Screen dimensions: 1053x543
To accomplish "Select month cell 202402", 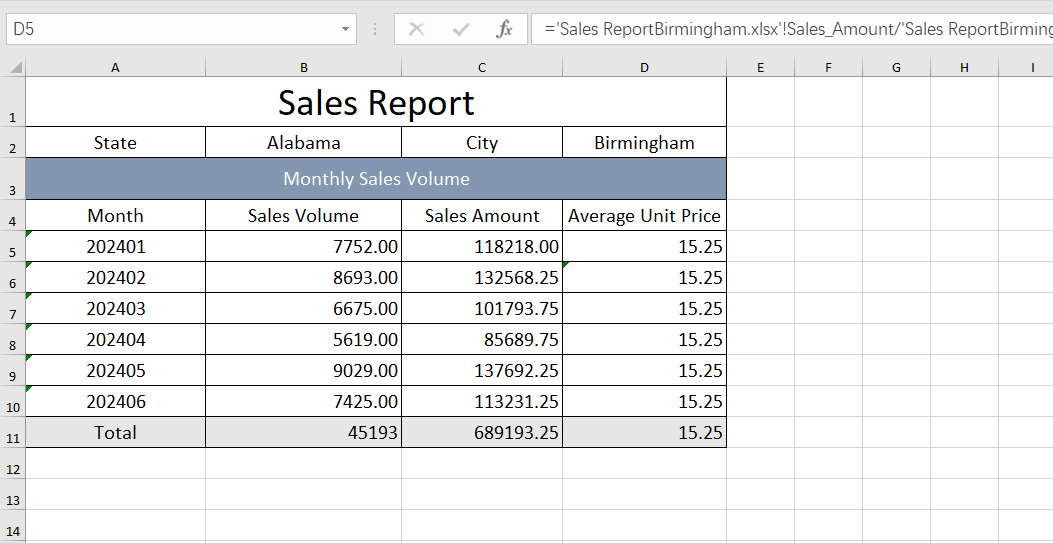I will click(x=116, y=277).
